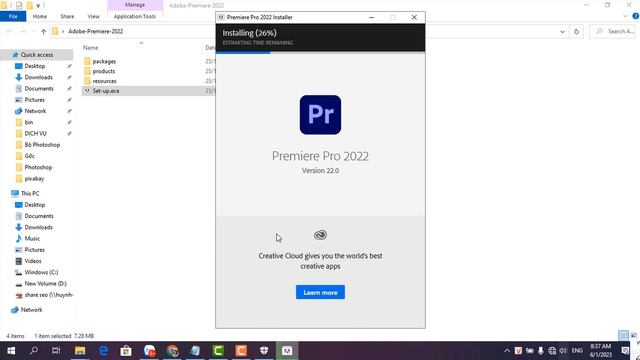
Task: Select the Manage contextual tab
Action: point(135,5)
